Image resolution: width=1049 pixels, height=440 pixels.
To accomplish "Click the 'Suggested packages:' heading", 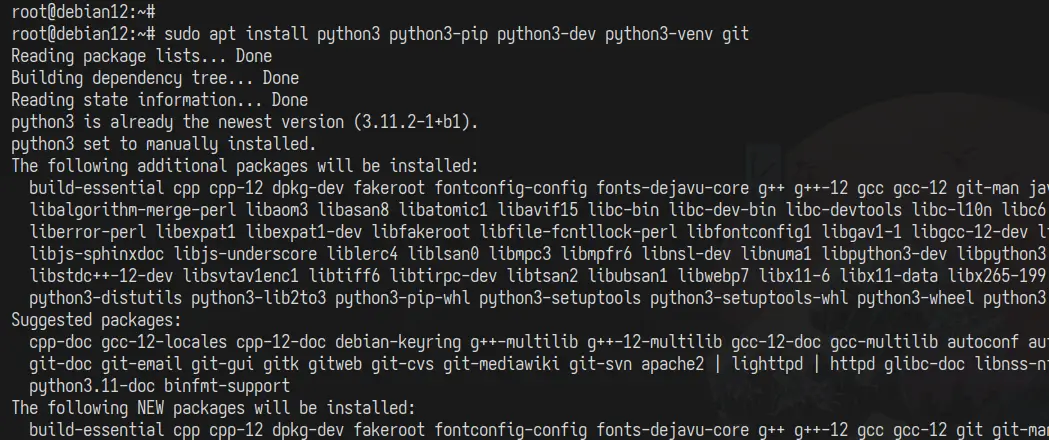I will (x=96, y=320).
